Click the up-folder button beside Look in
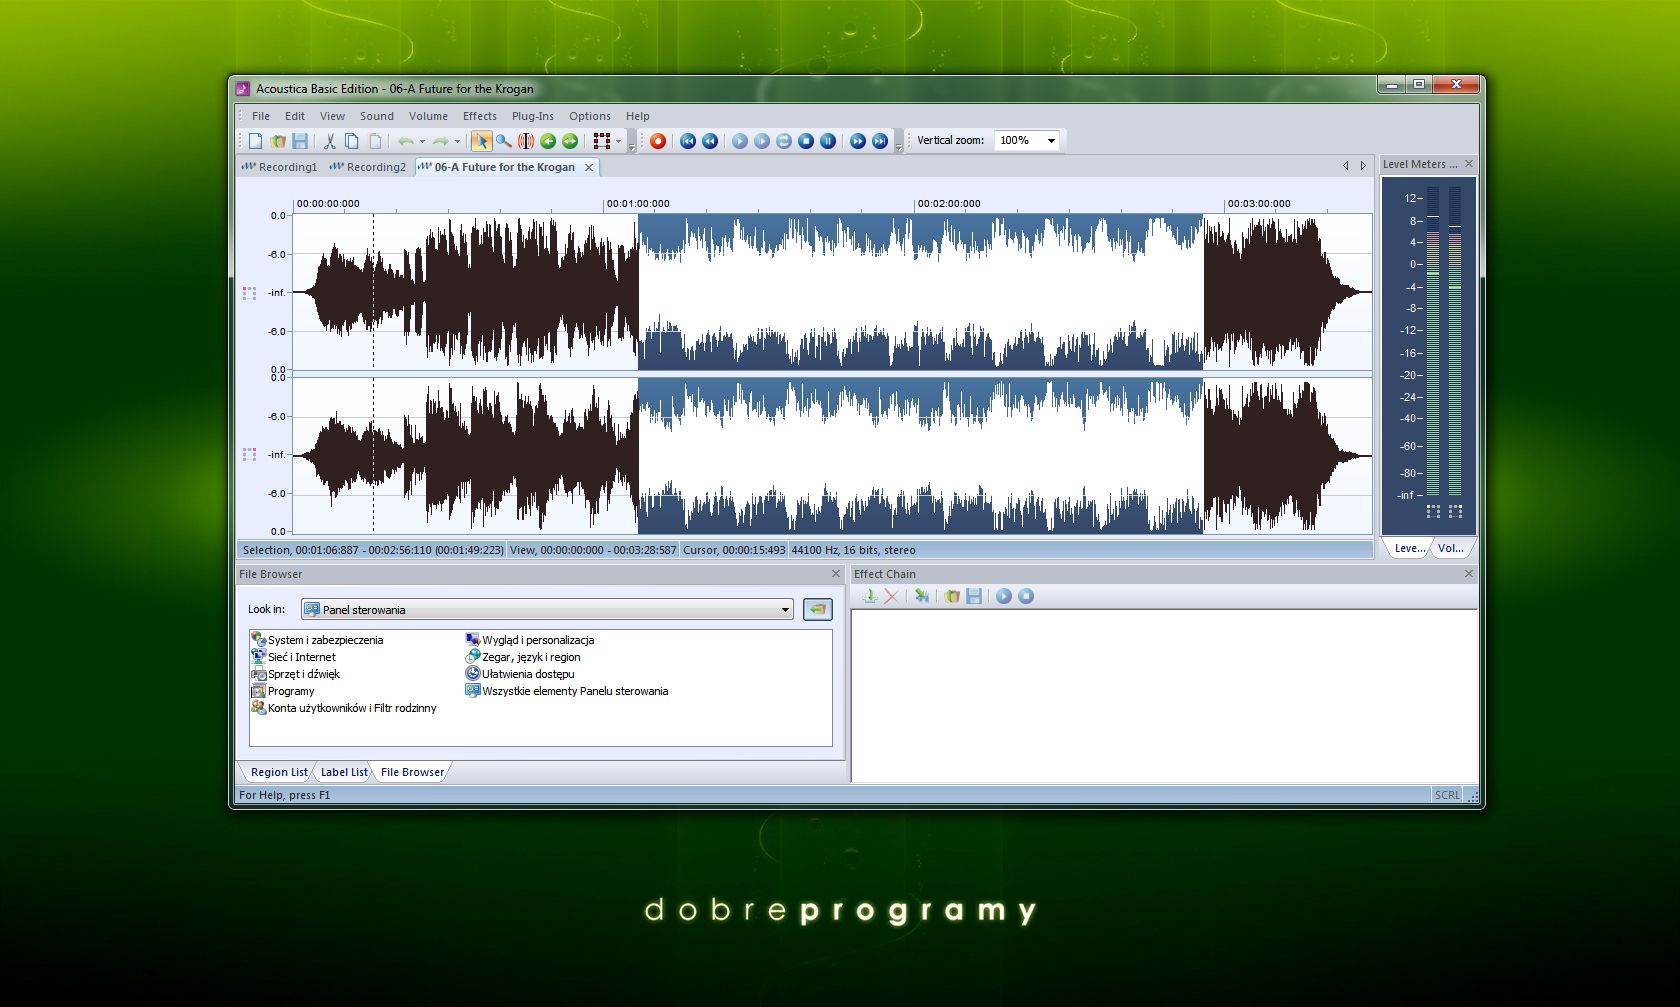 click(818, 609)
